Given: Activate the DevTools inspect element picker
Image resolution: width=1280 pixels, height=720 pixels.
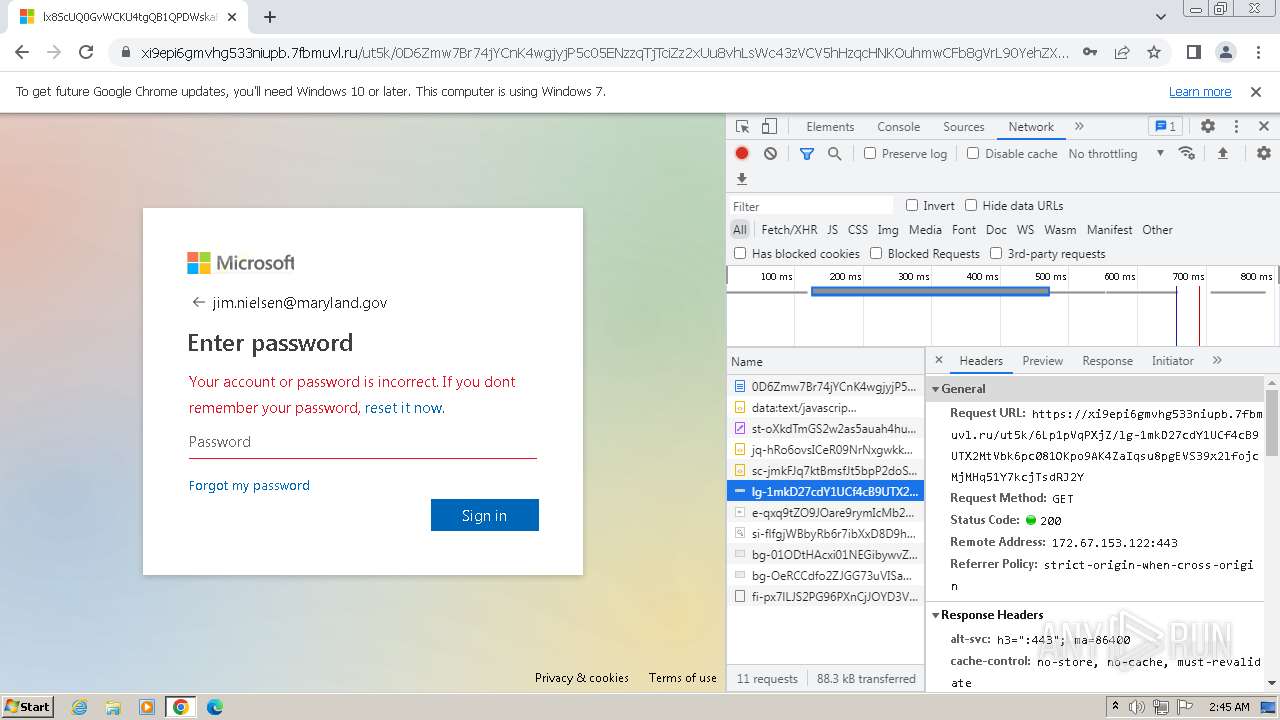Looking at the screenshot, I should coord(743,127).
